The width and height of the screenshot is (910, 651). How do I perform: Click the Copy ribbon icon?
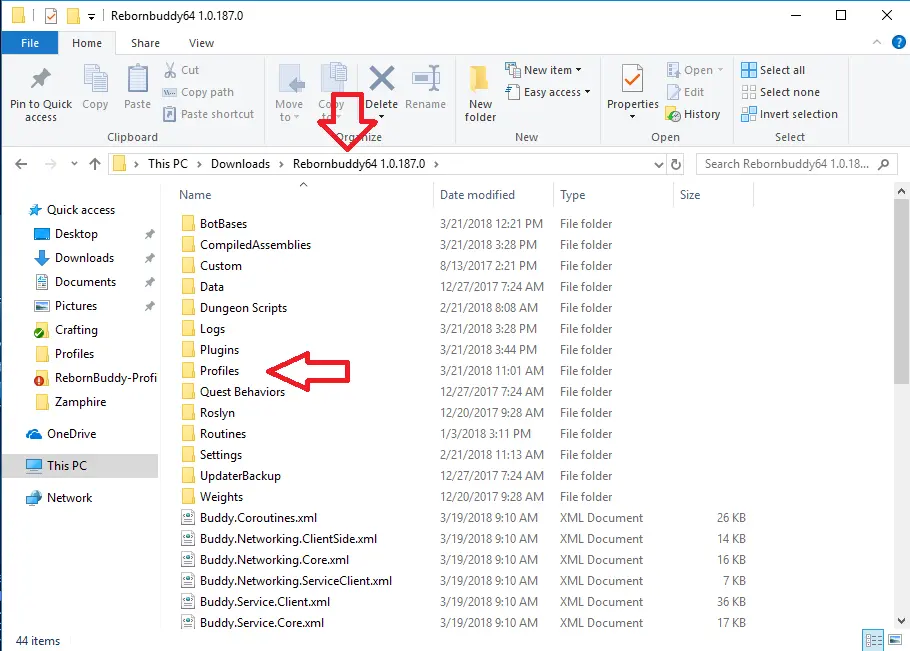coord(95,79)
